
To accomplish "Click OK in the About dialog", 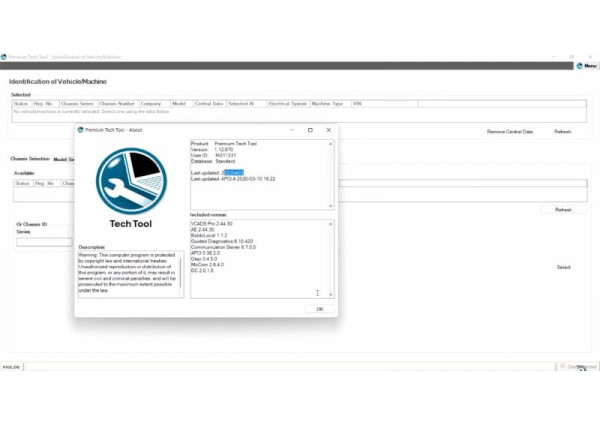I will pos(319,309).
